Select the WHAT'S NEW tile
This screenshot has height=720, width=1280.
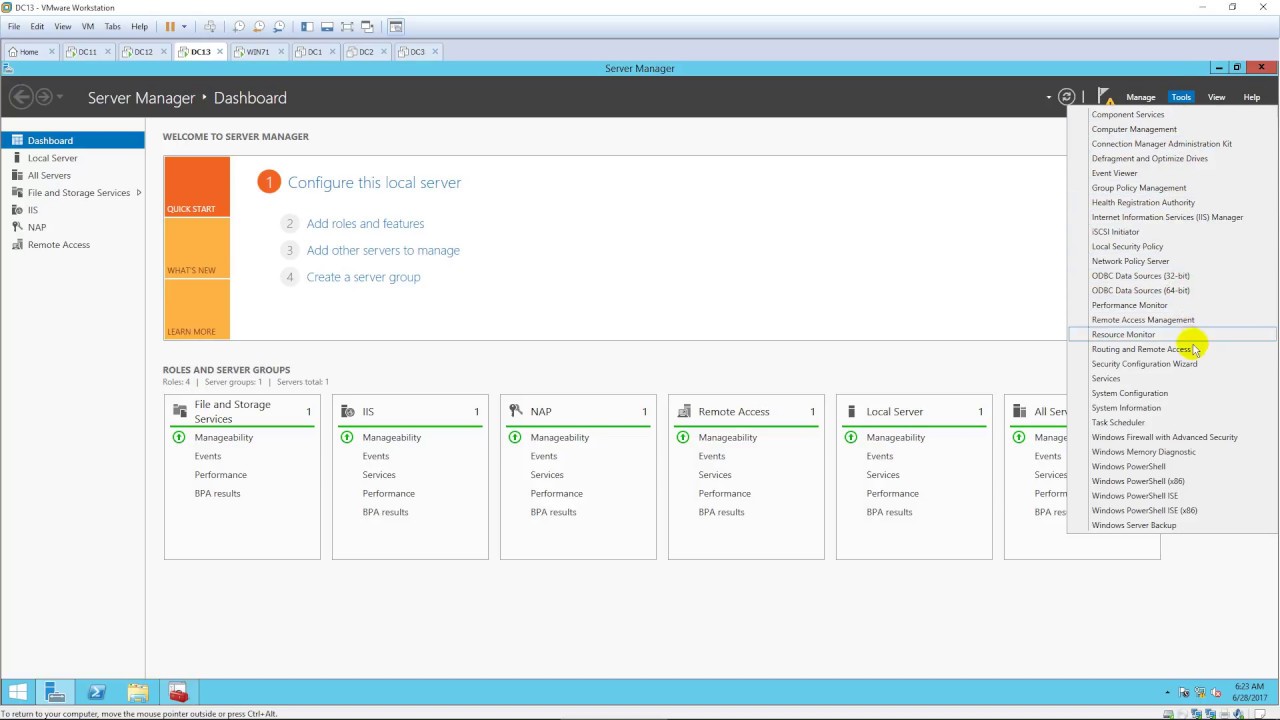(197, 247)
